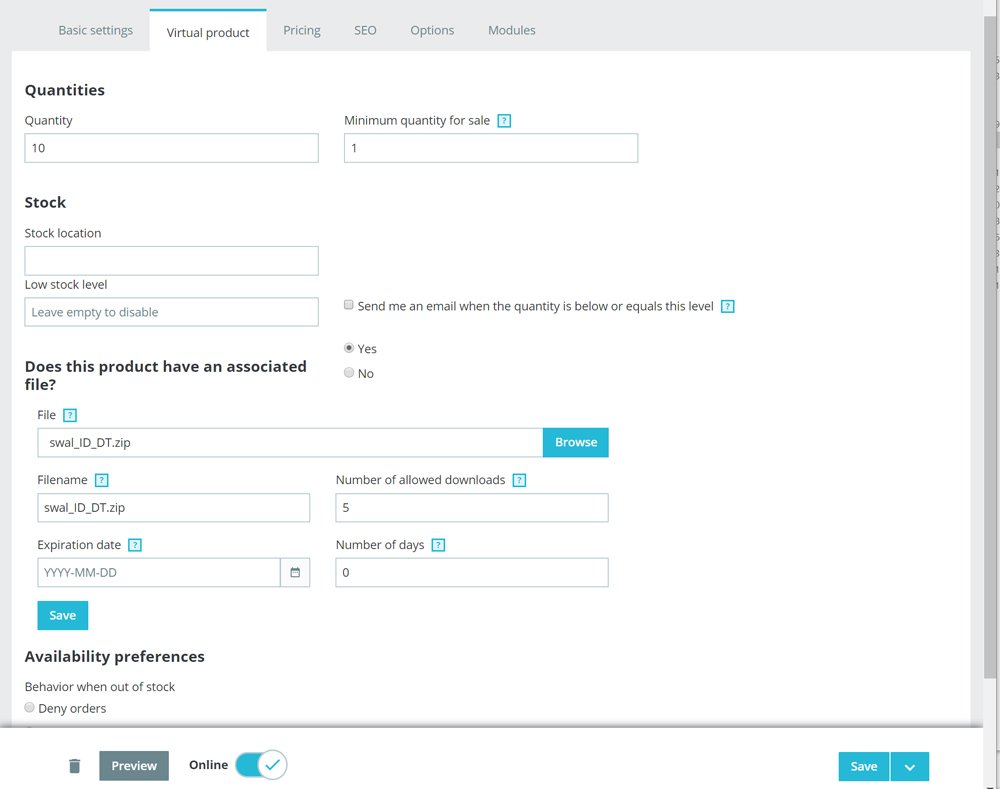Screen dimensions: 1000x789
Task: Open help for Number of allowed downloads
Action: (519, 480)
